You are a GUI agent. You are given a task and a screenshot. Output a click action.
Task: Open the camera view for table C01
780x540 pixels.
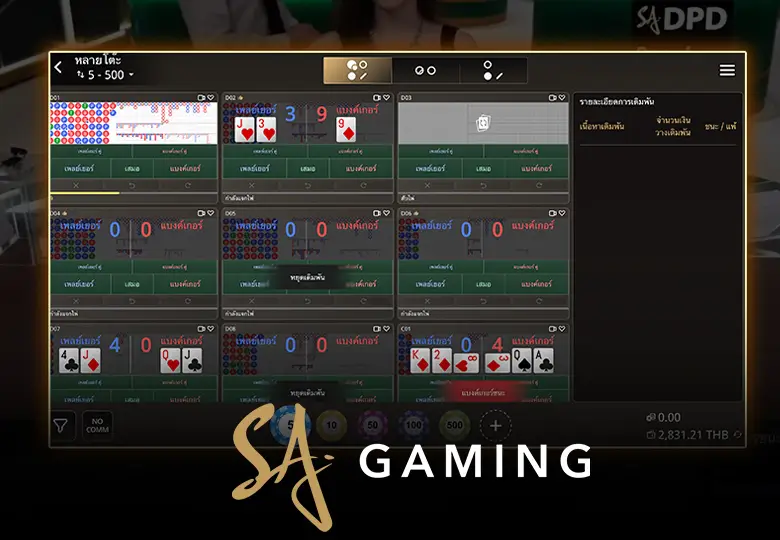[x=553, y=329]
